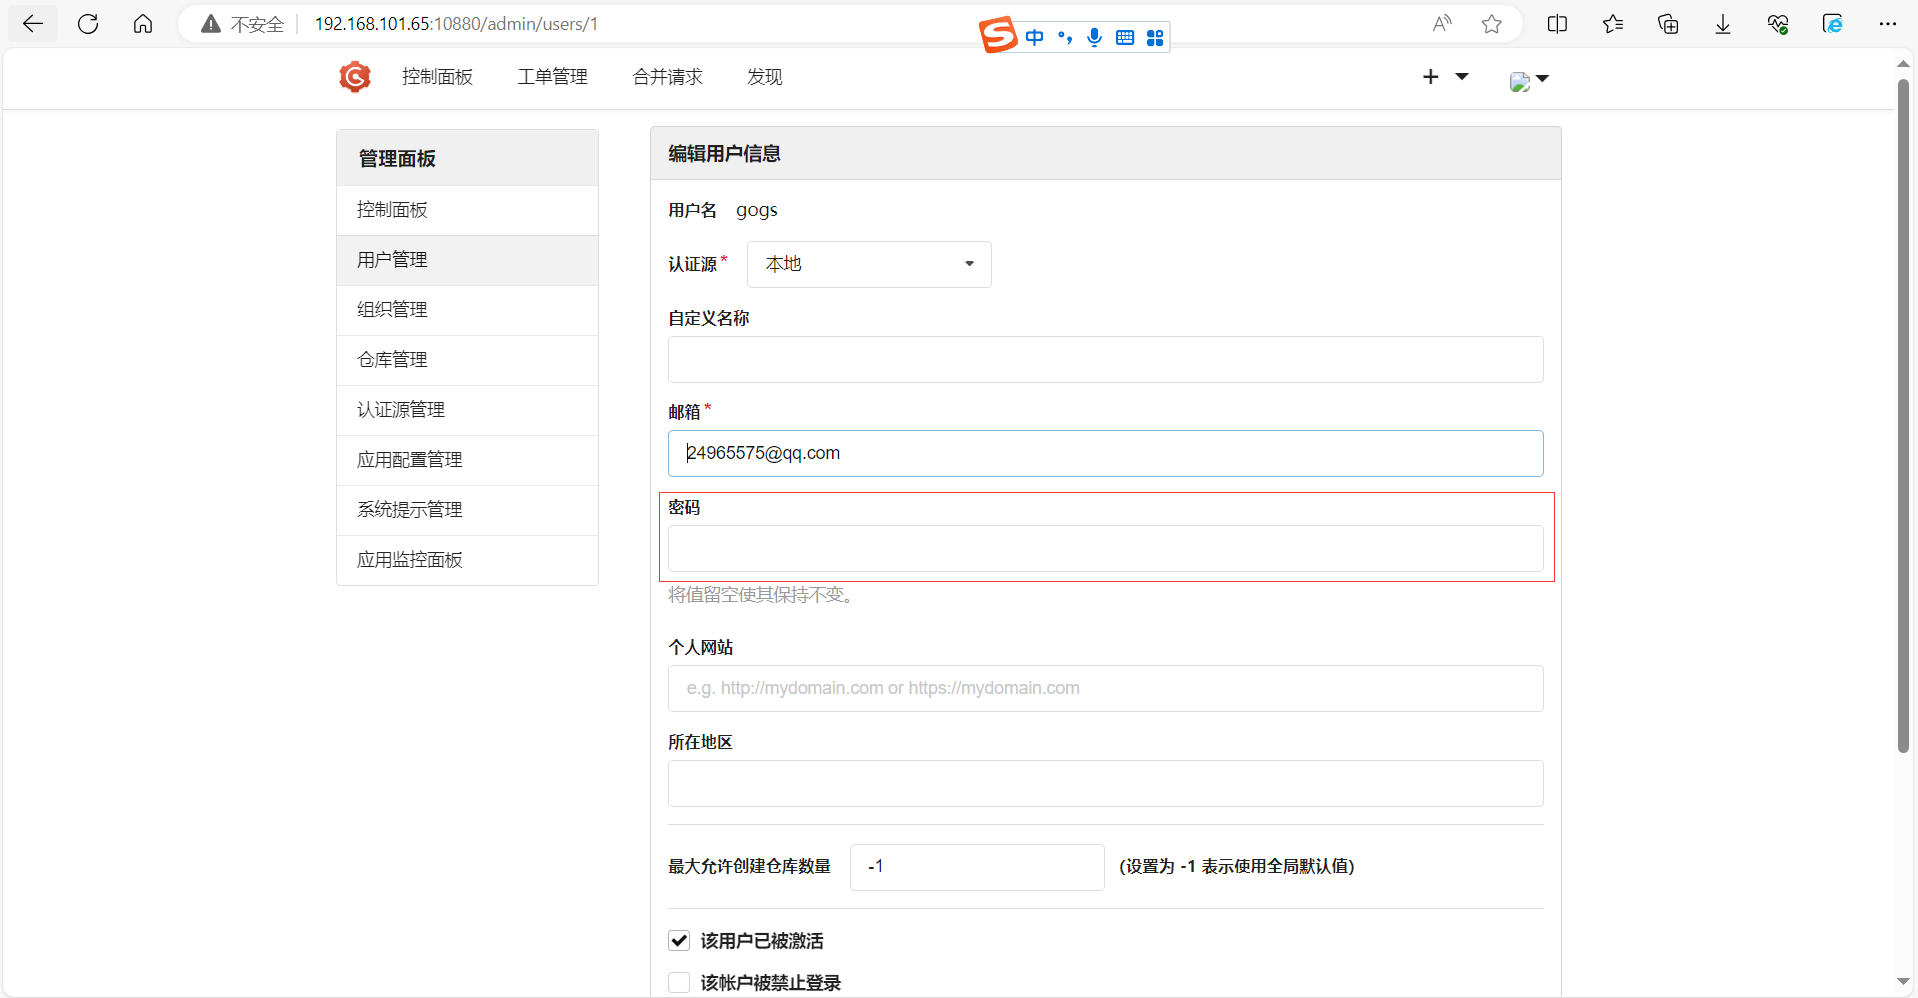Click the scrollbar down arrow
Screen dimensions: 1918x998
point(1903,982)
